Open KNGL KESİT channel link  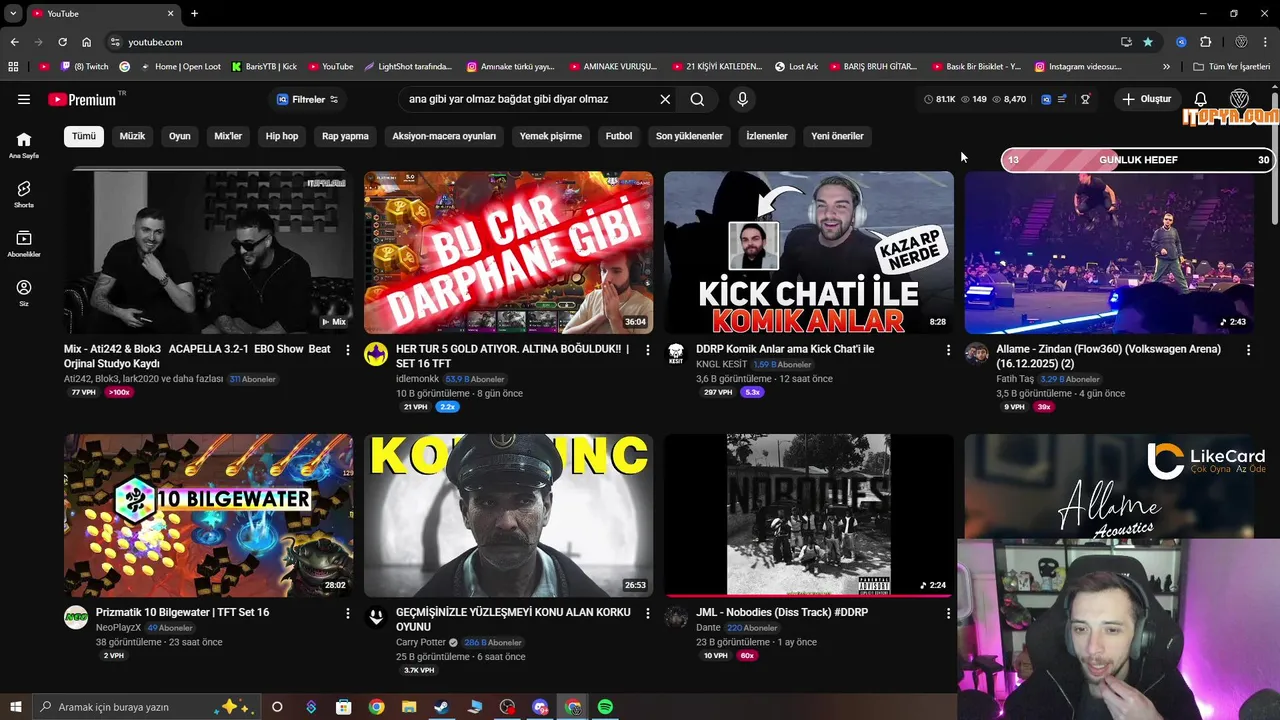(722, 364)
